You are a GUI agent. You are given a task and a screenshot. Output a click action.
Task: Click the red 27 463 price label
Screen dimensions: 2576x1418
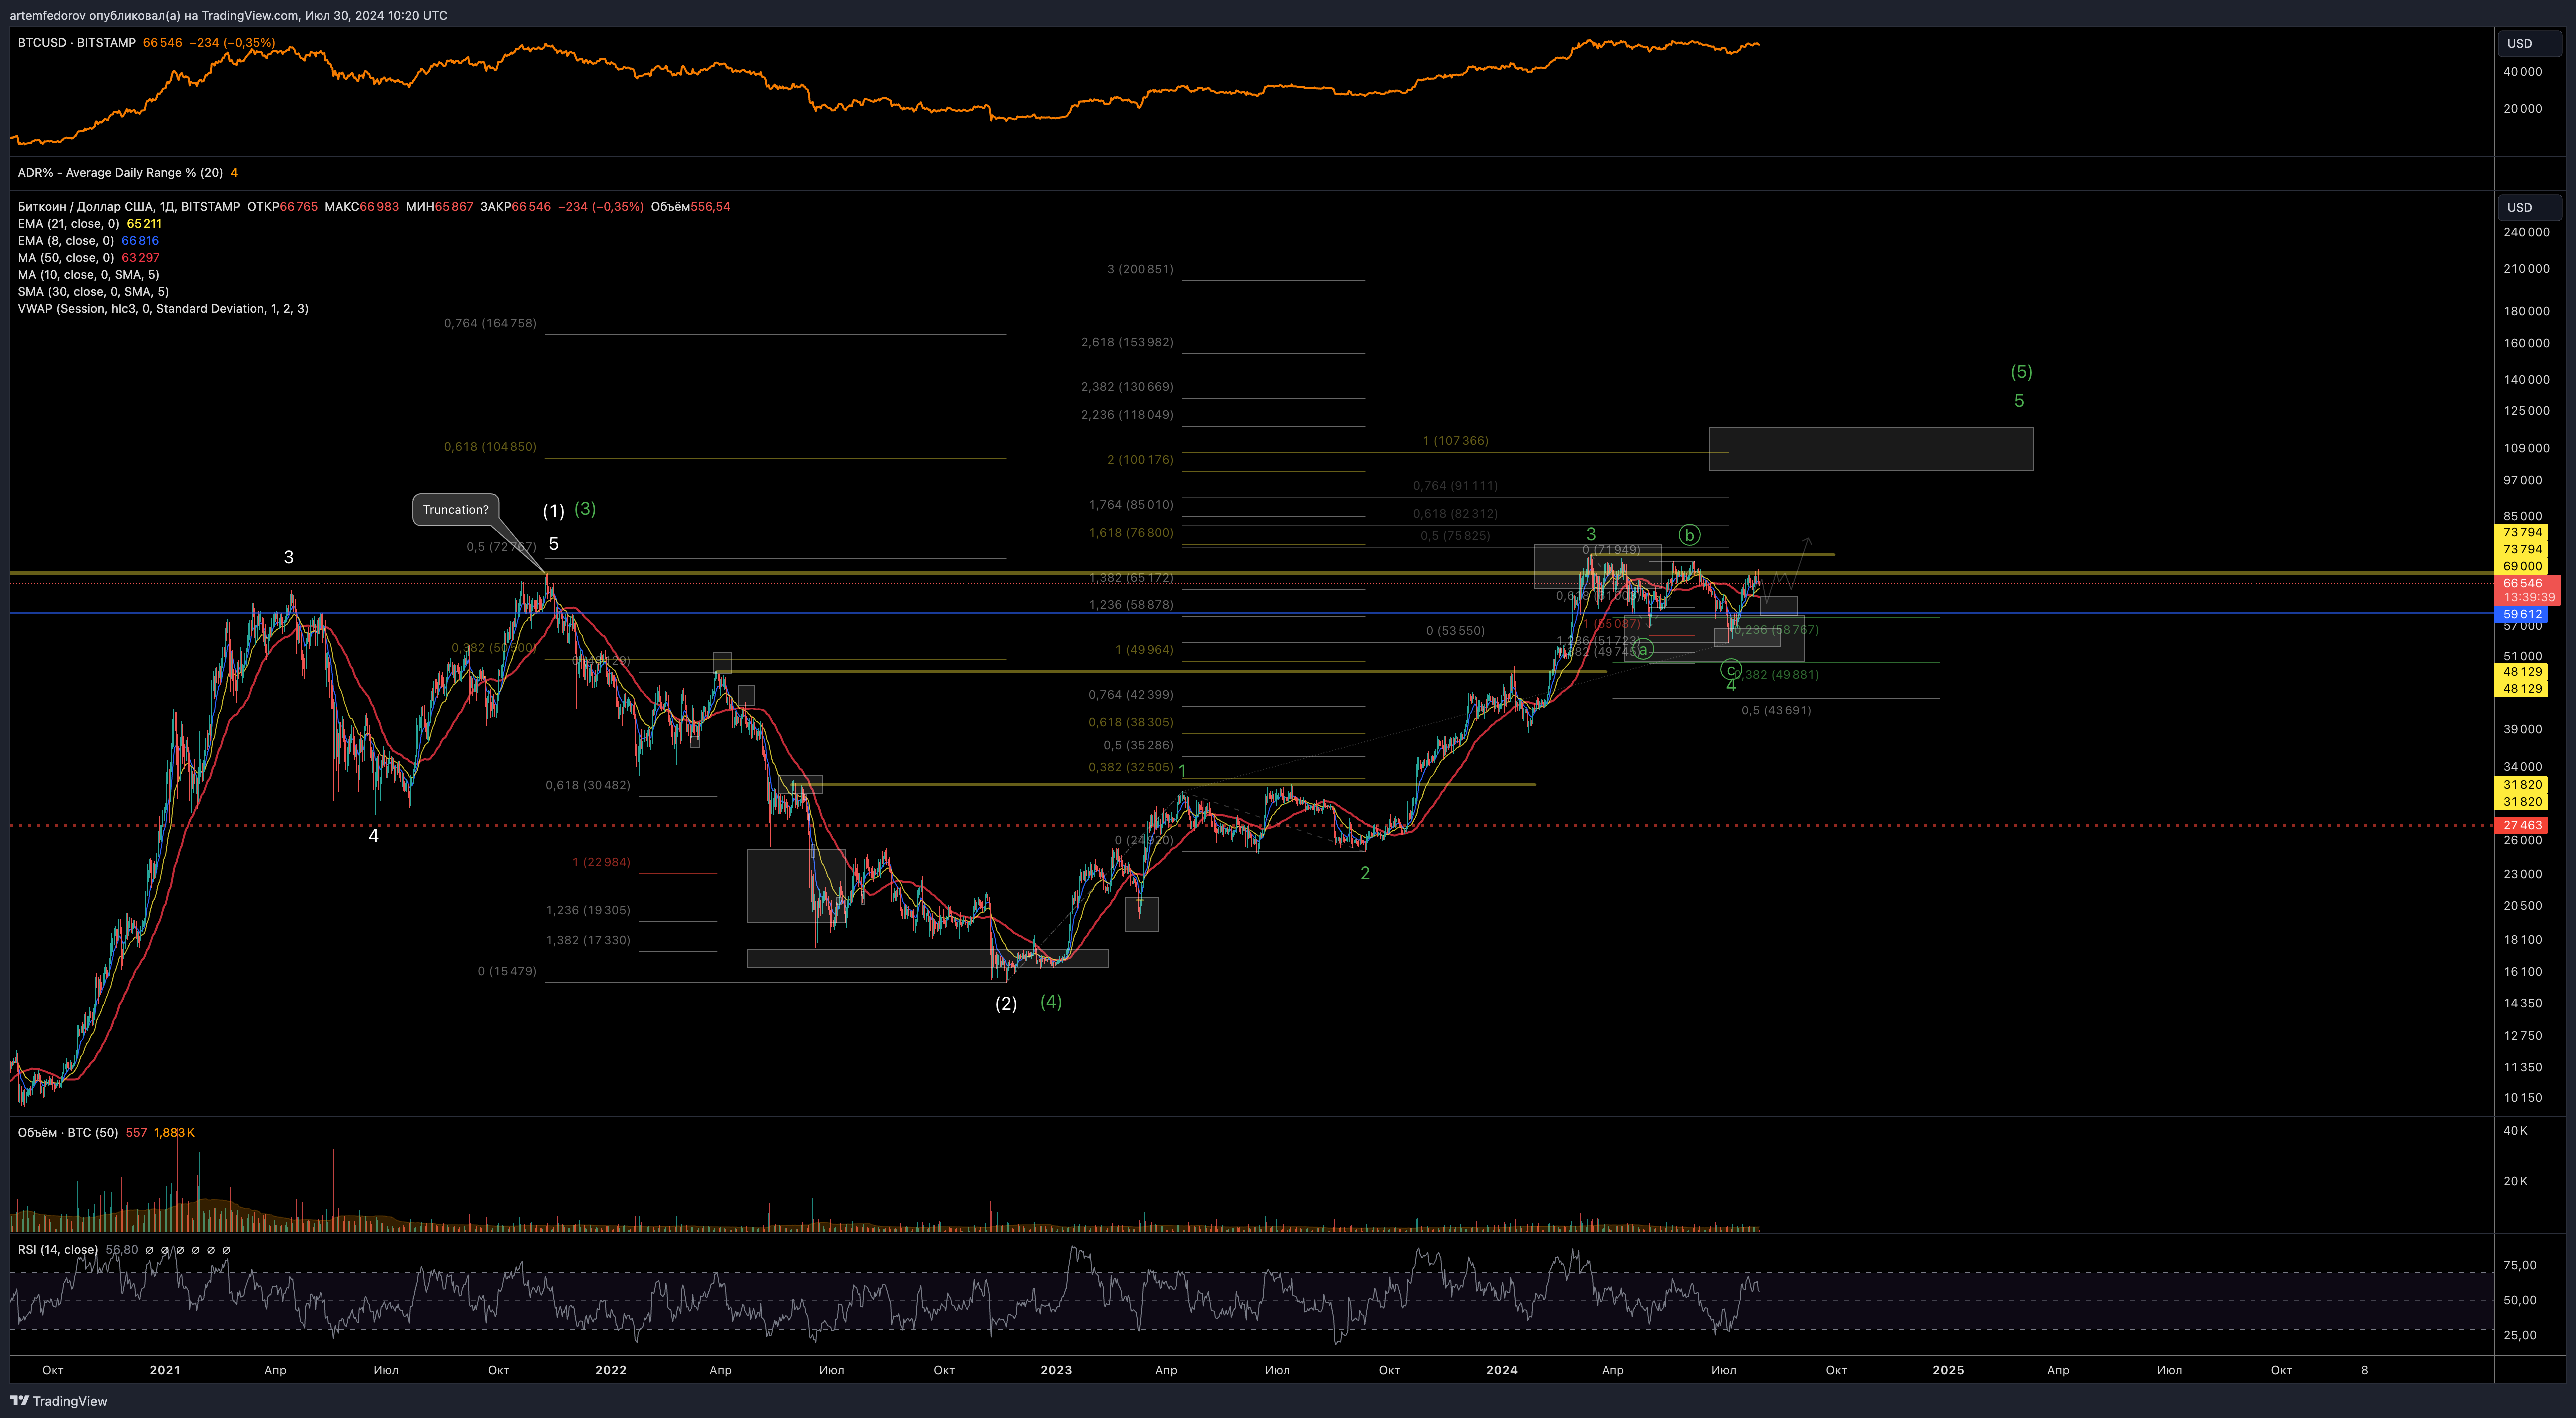[x=2522, y=826]
